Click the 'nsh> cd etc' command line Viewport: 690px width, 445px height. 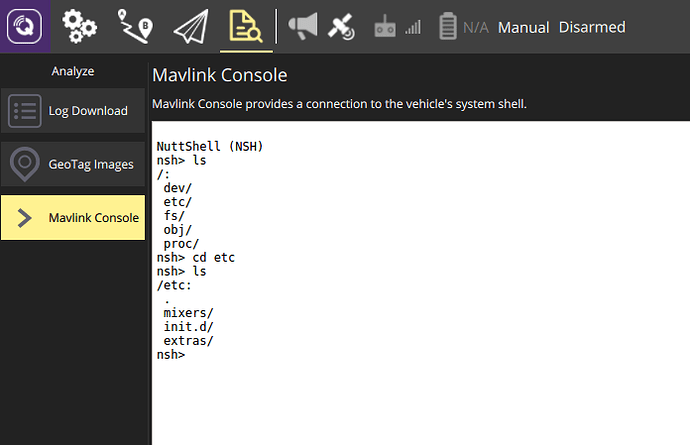click(x=196, y=257)
